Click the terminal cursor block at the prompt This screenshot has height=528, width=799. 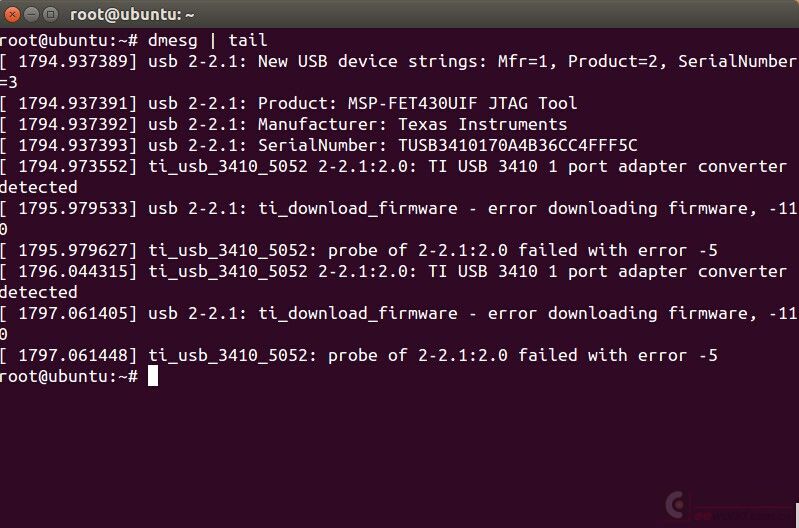coord(153,376)
